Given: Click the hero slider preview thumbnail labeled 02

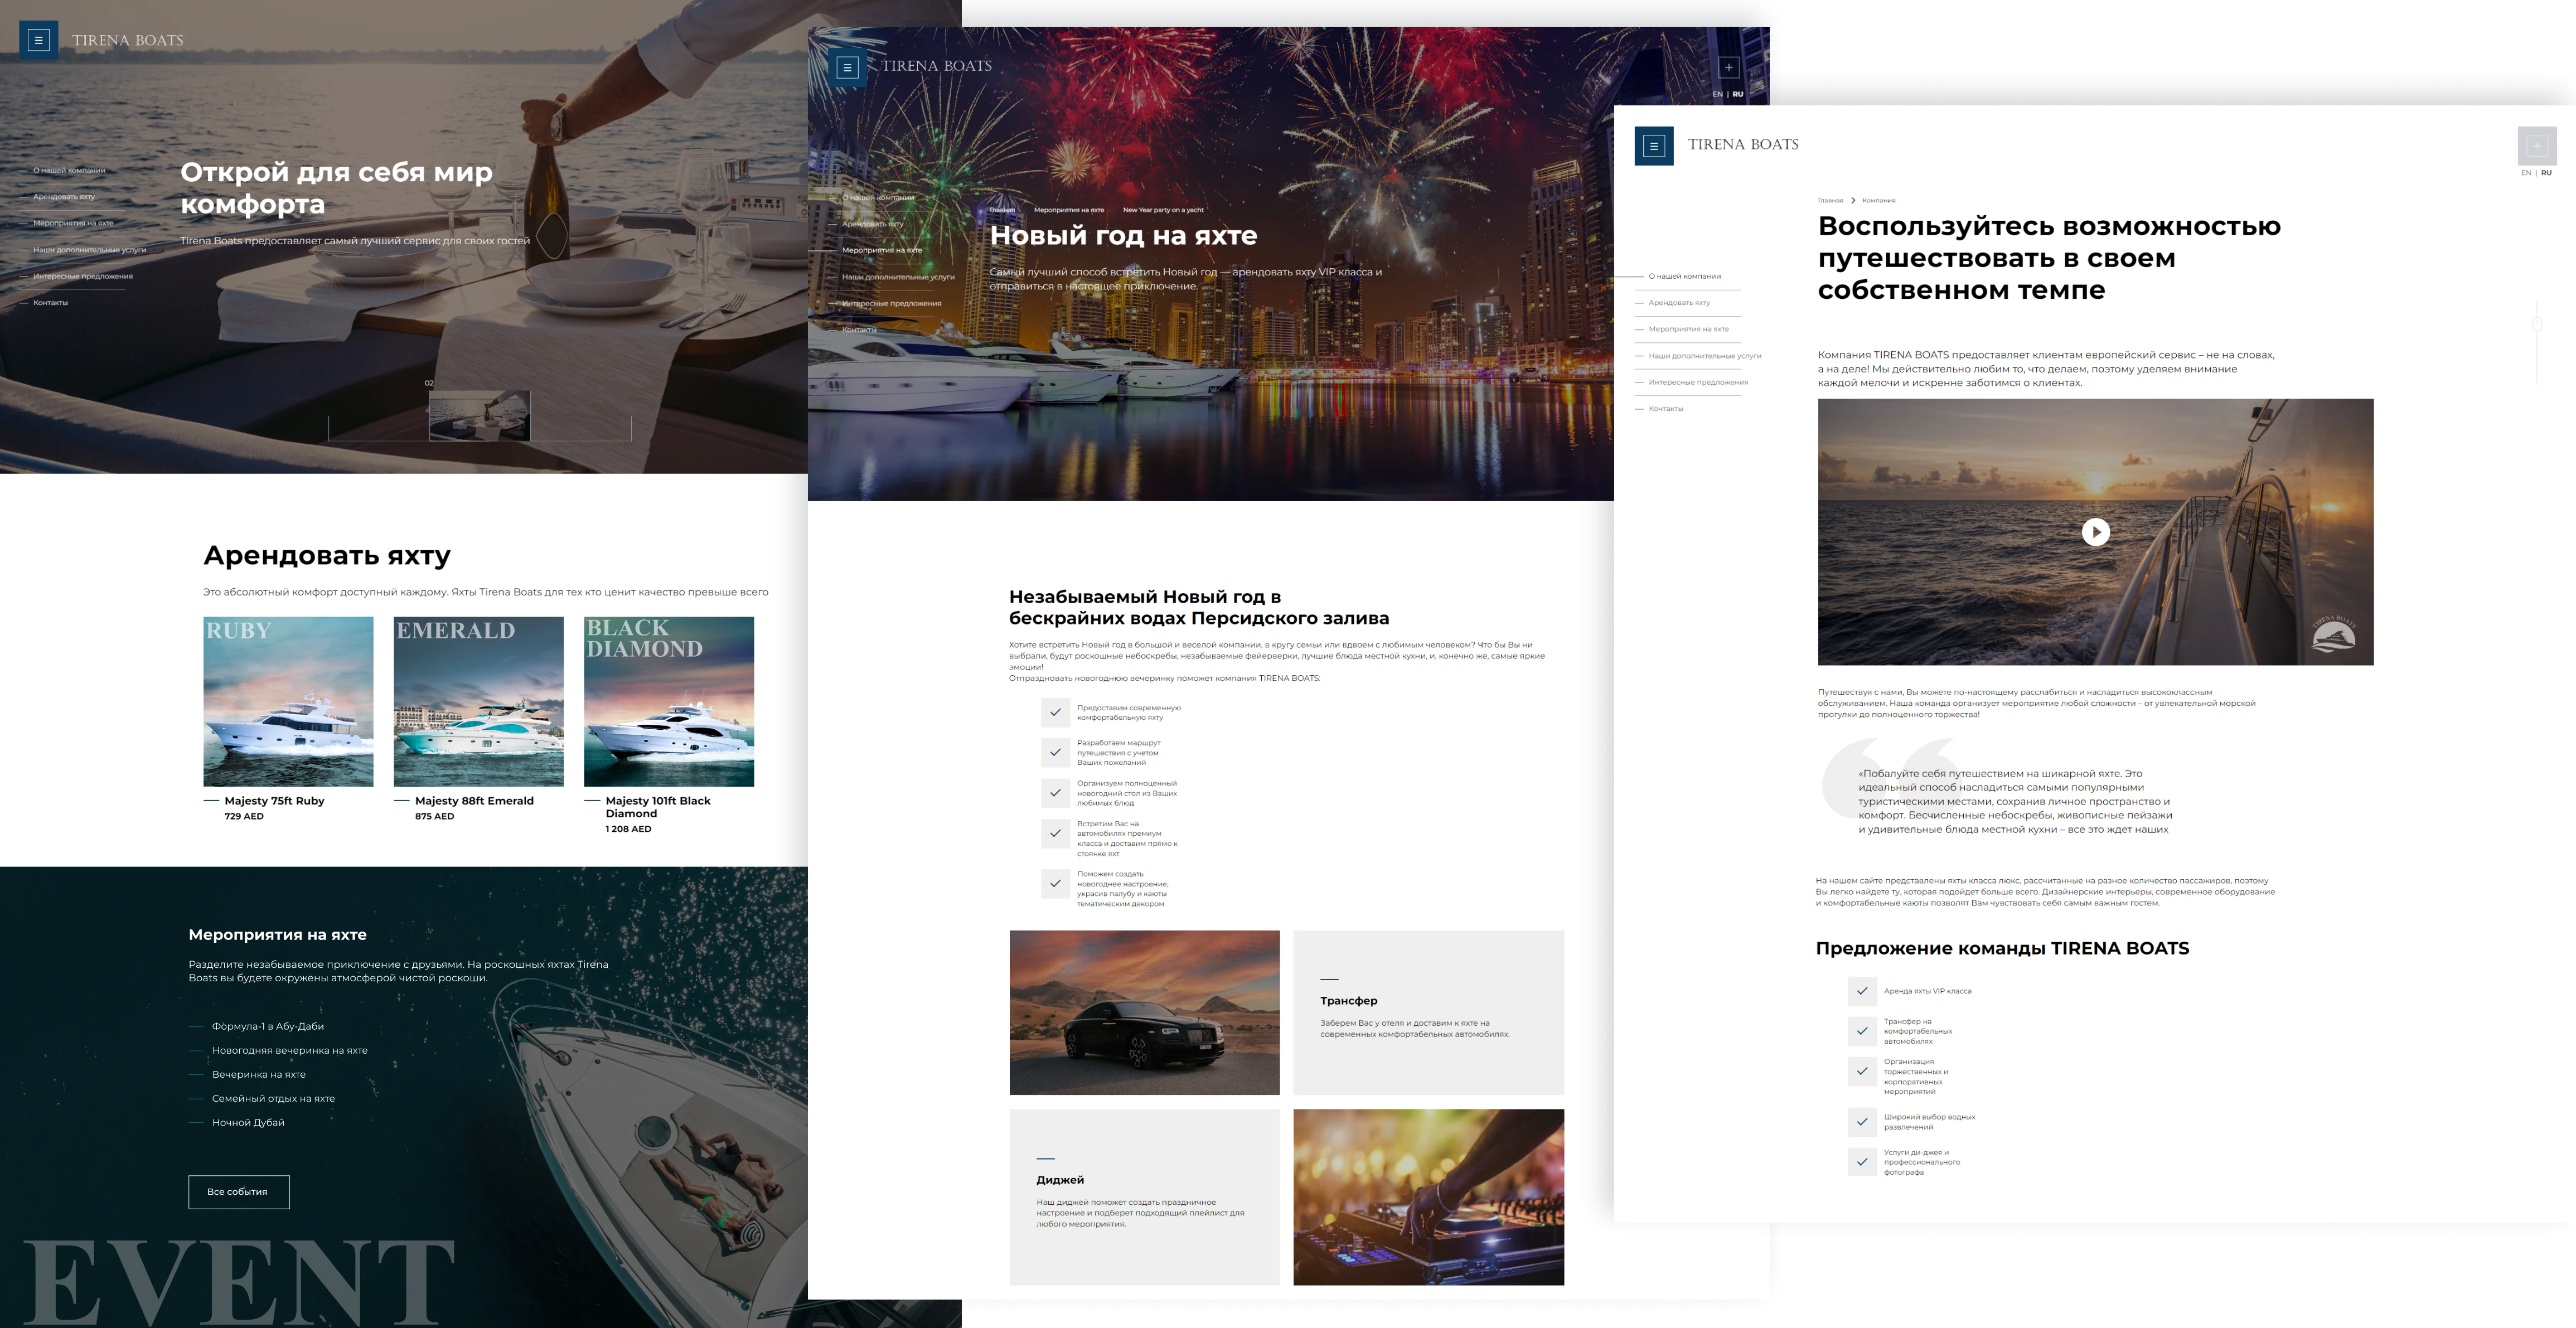Looking at the screenshot, I should point(479,416).
